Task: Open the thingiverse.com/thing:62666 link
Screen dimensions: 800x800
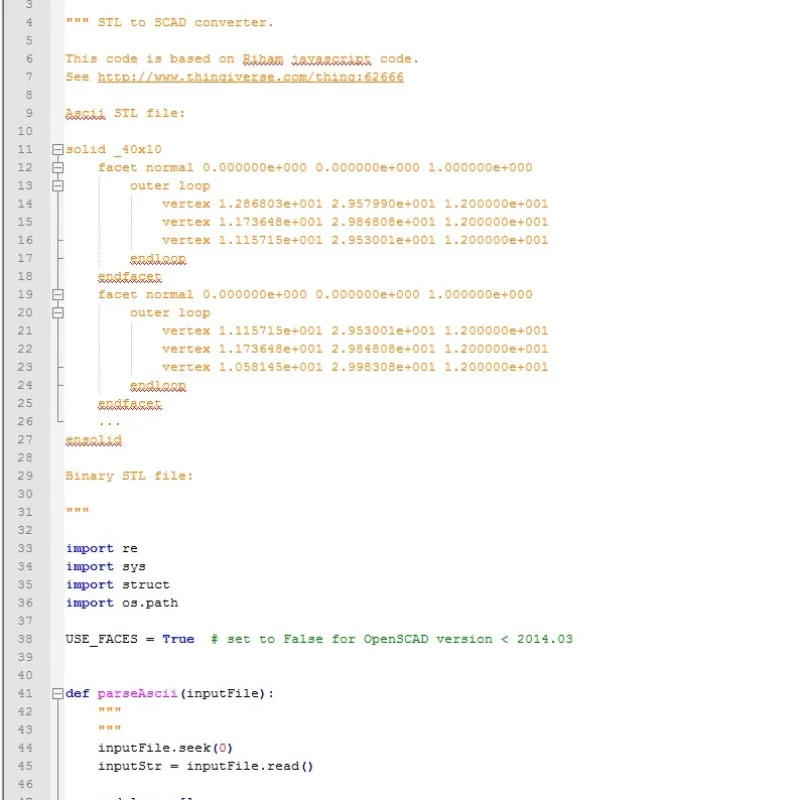Action: [x=251, y=77]
